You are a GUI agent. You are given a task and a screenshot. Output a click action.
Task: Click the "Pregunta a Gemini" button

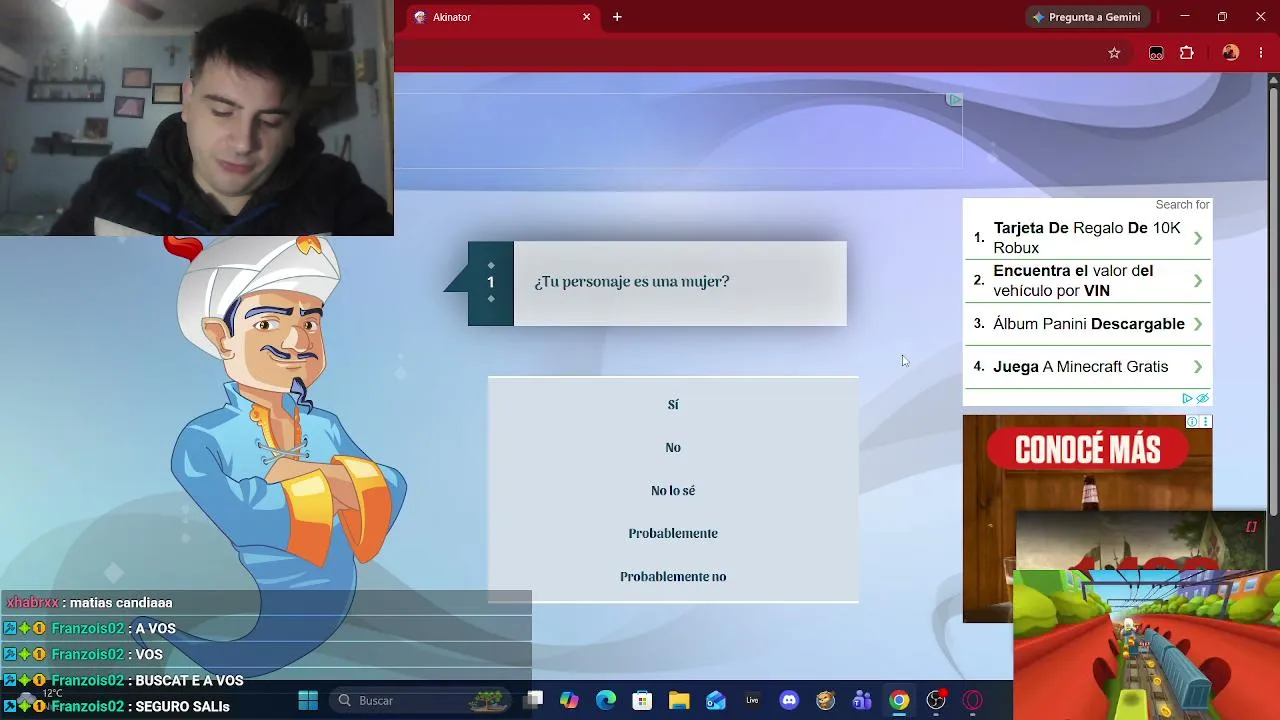[1087, 17]
